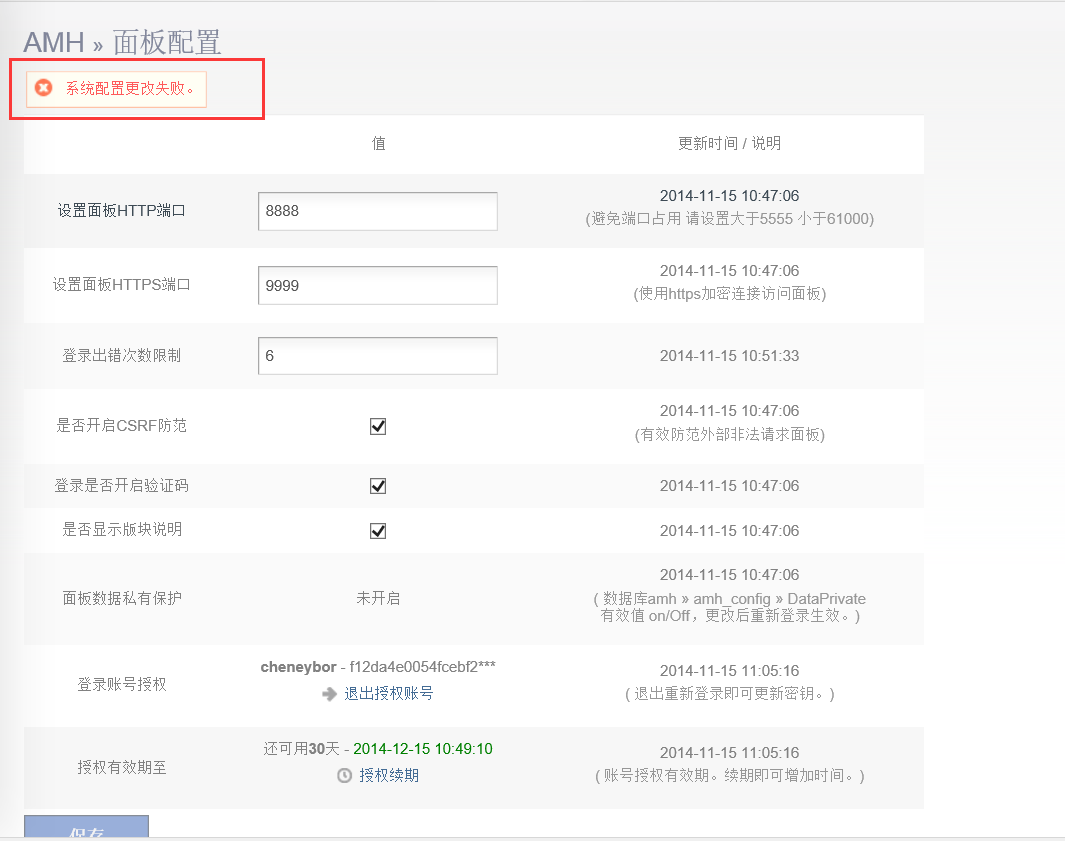Click the arrow icon beside 退出授权账号
The height and width of the screenshot is (841, 1065).
[x=329, y=694]
